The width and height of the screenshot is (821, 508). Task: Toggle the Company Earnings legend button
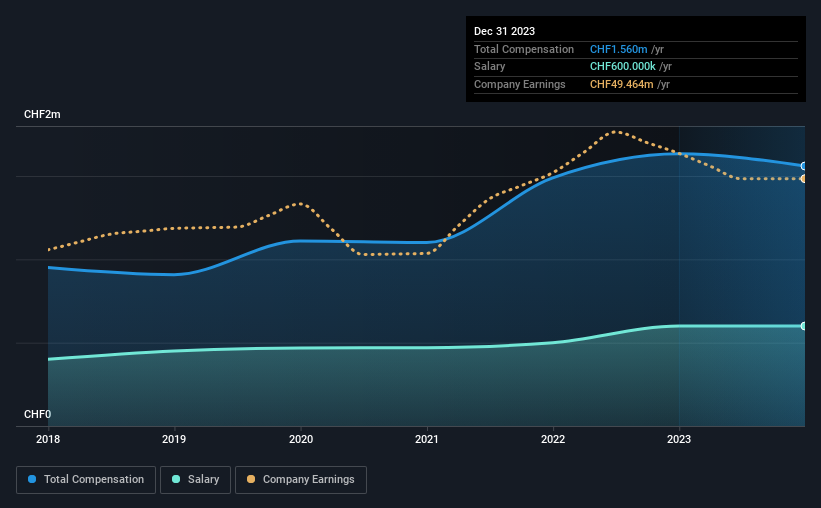301,480
